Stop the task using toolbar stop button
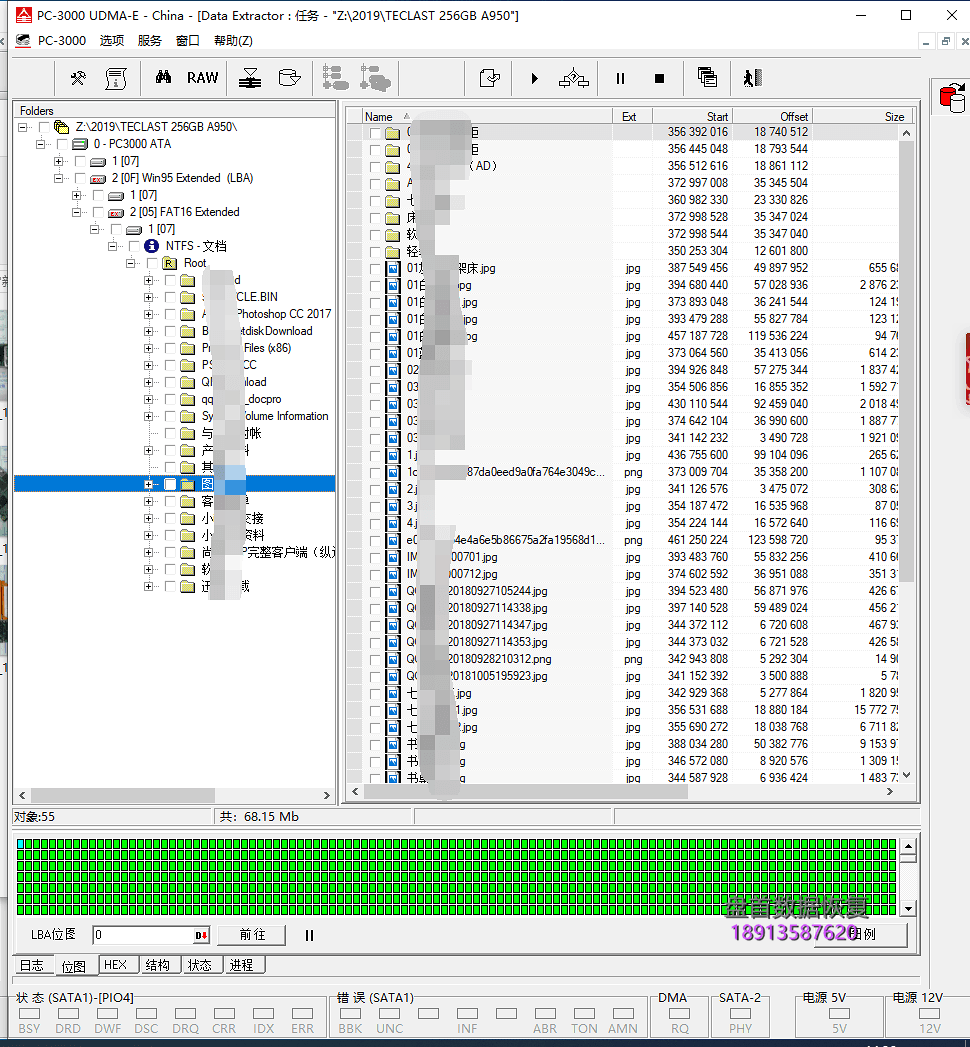 pyautogui.click(x=660, y=79)
